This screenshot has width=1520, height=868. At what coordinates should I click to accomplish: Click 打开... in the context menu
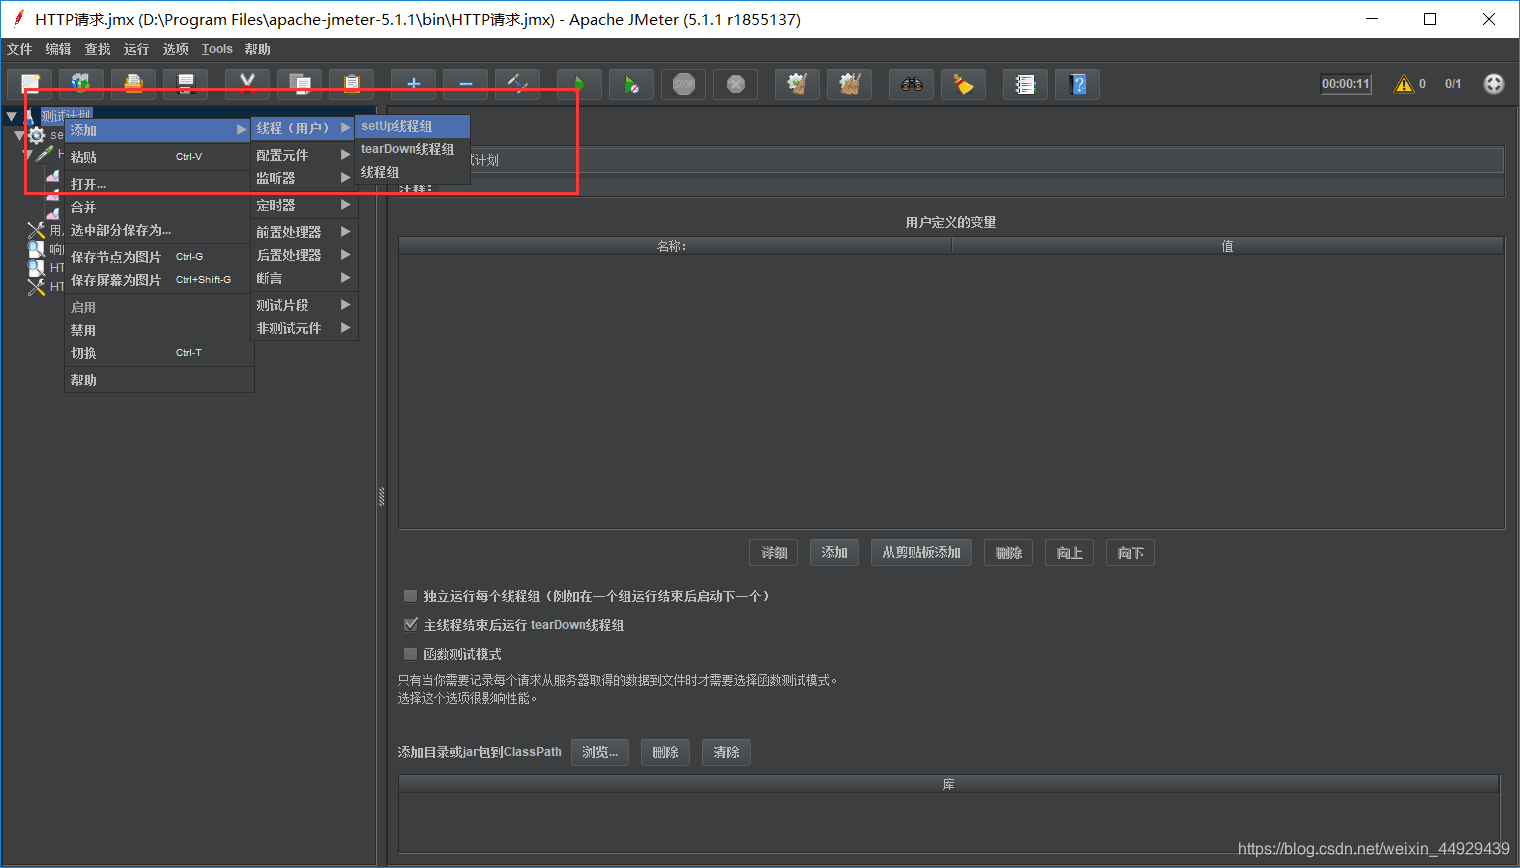[x=158, y=184]
